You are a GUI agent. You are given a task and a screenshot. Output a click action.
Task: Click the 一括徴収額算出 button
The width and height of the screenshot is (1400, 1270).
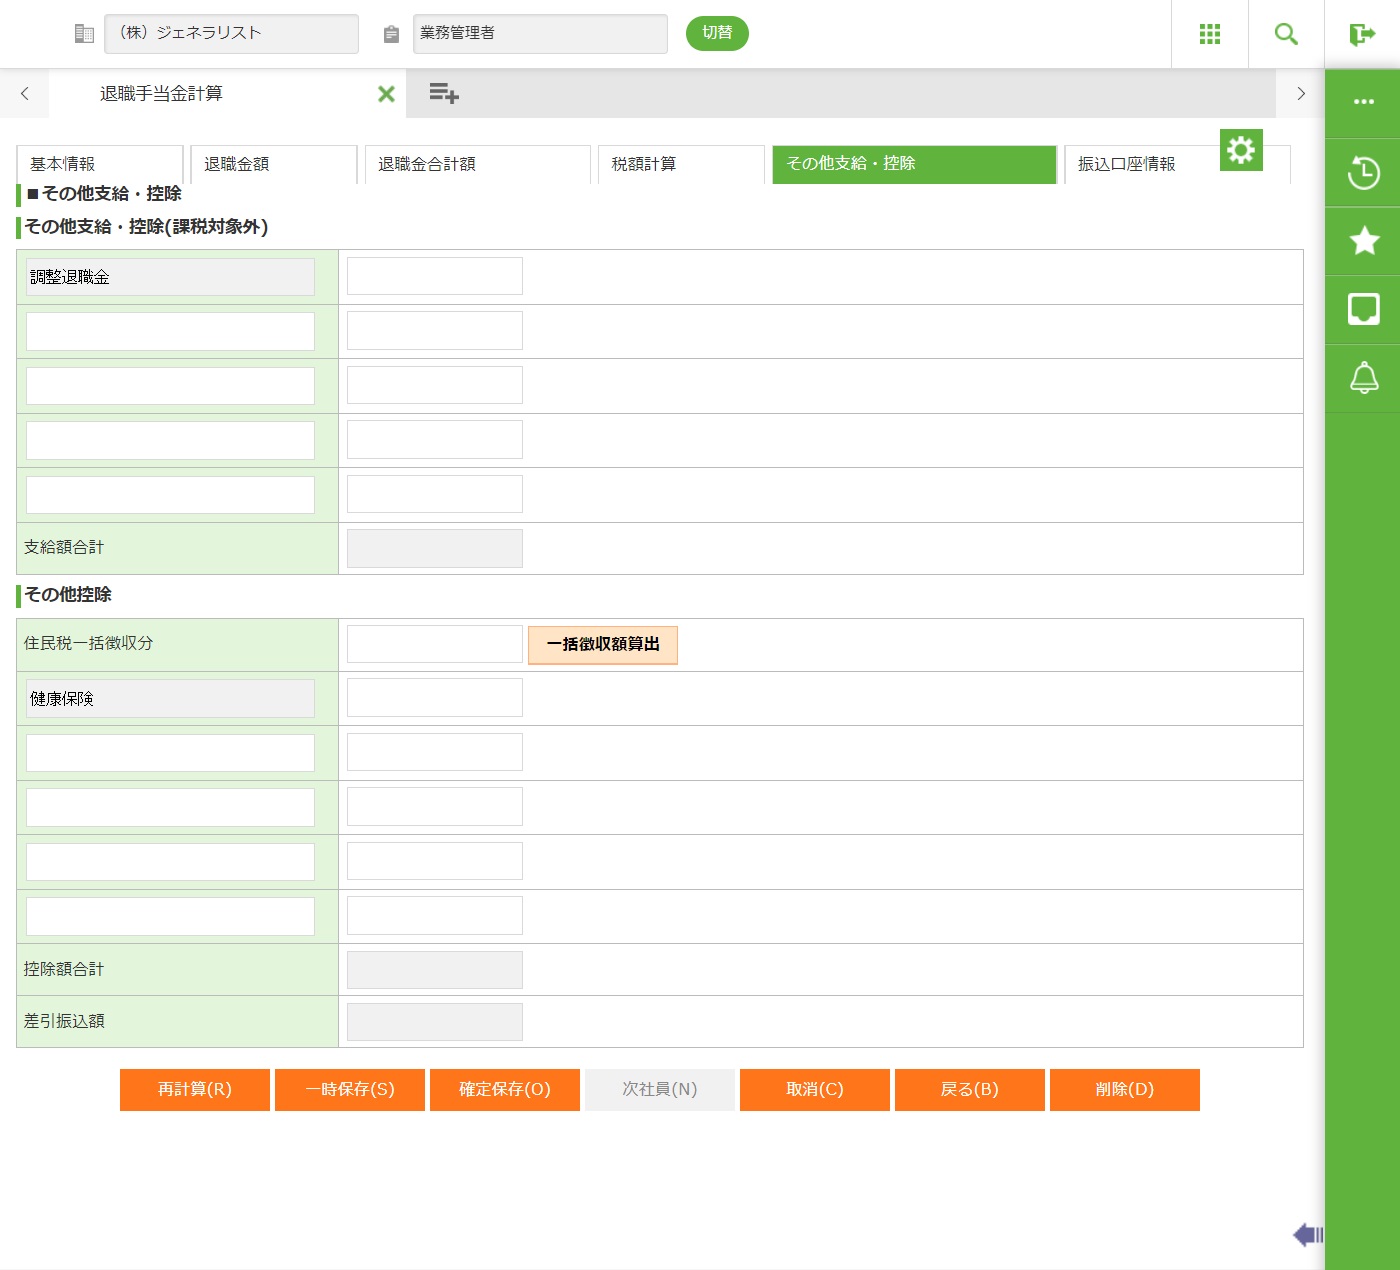[x=603, y=645]
